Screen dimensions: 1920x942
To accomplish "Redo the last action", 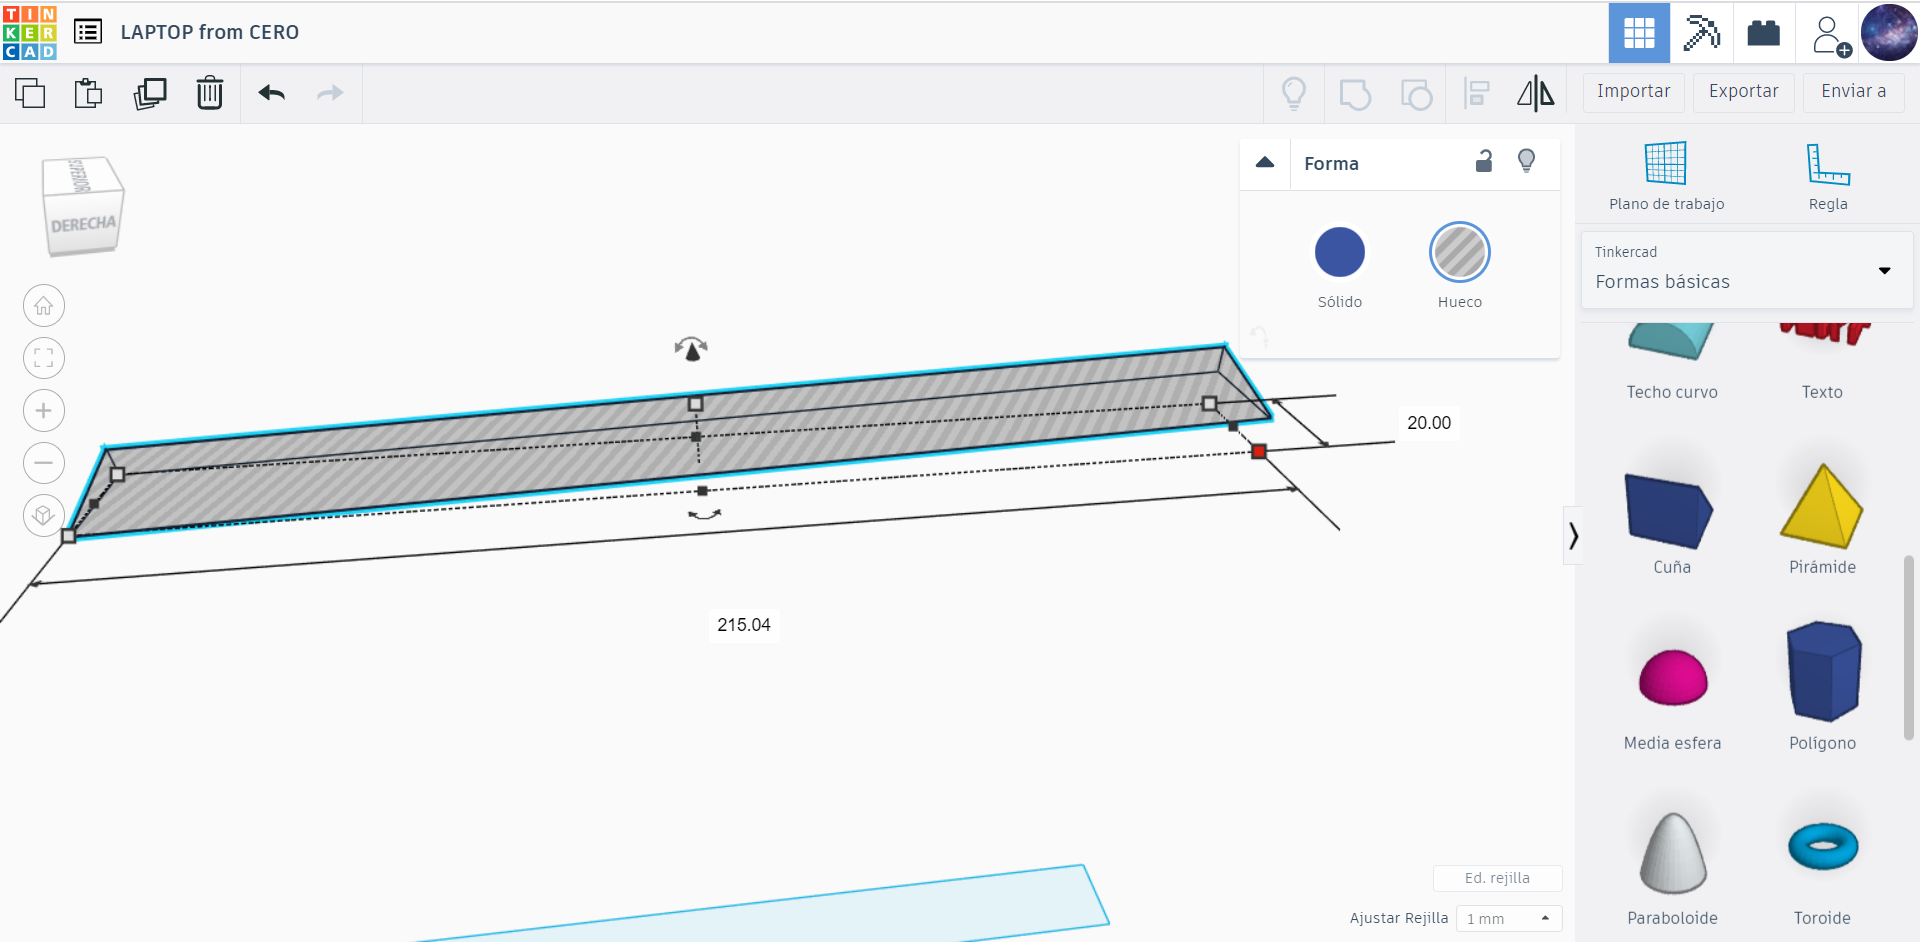I will point(330,93).
